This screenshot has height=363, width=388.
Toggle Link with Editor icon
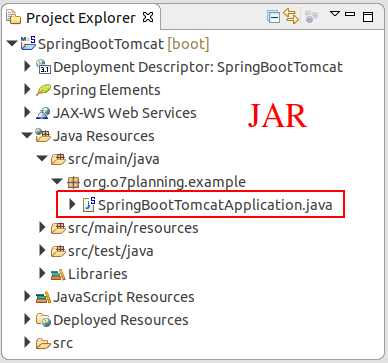291,16
